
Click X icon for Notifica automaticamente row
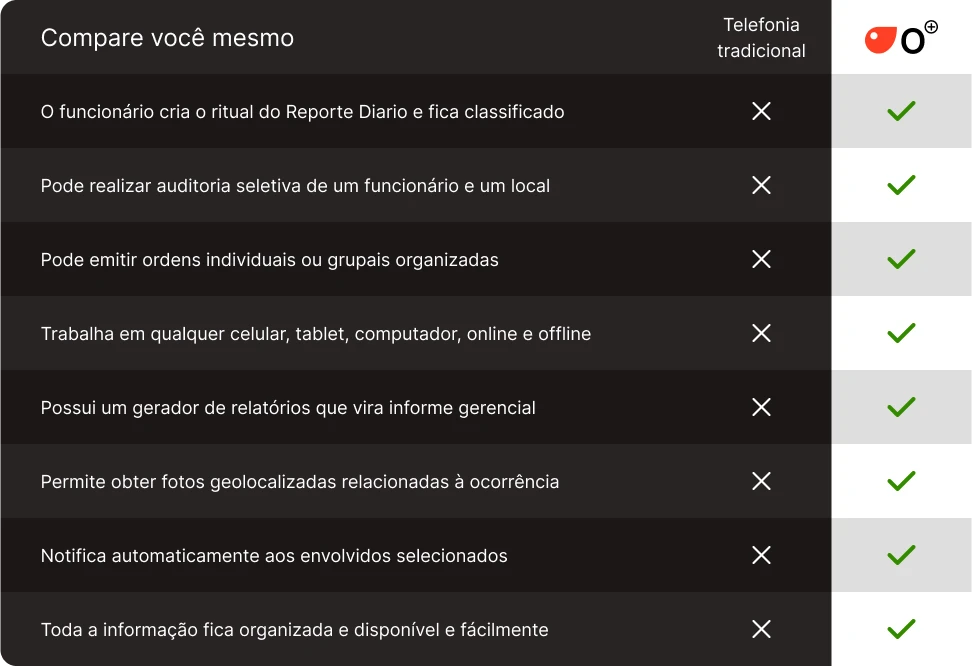coord(761,555)
